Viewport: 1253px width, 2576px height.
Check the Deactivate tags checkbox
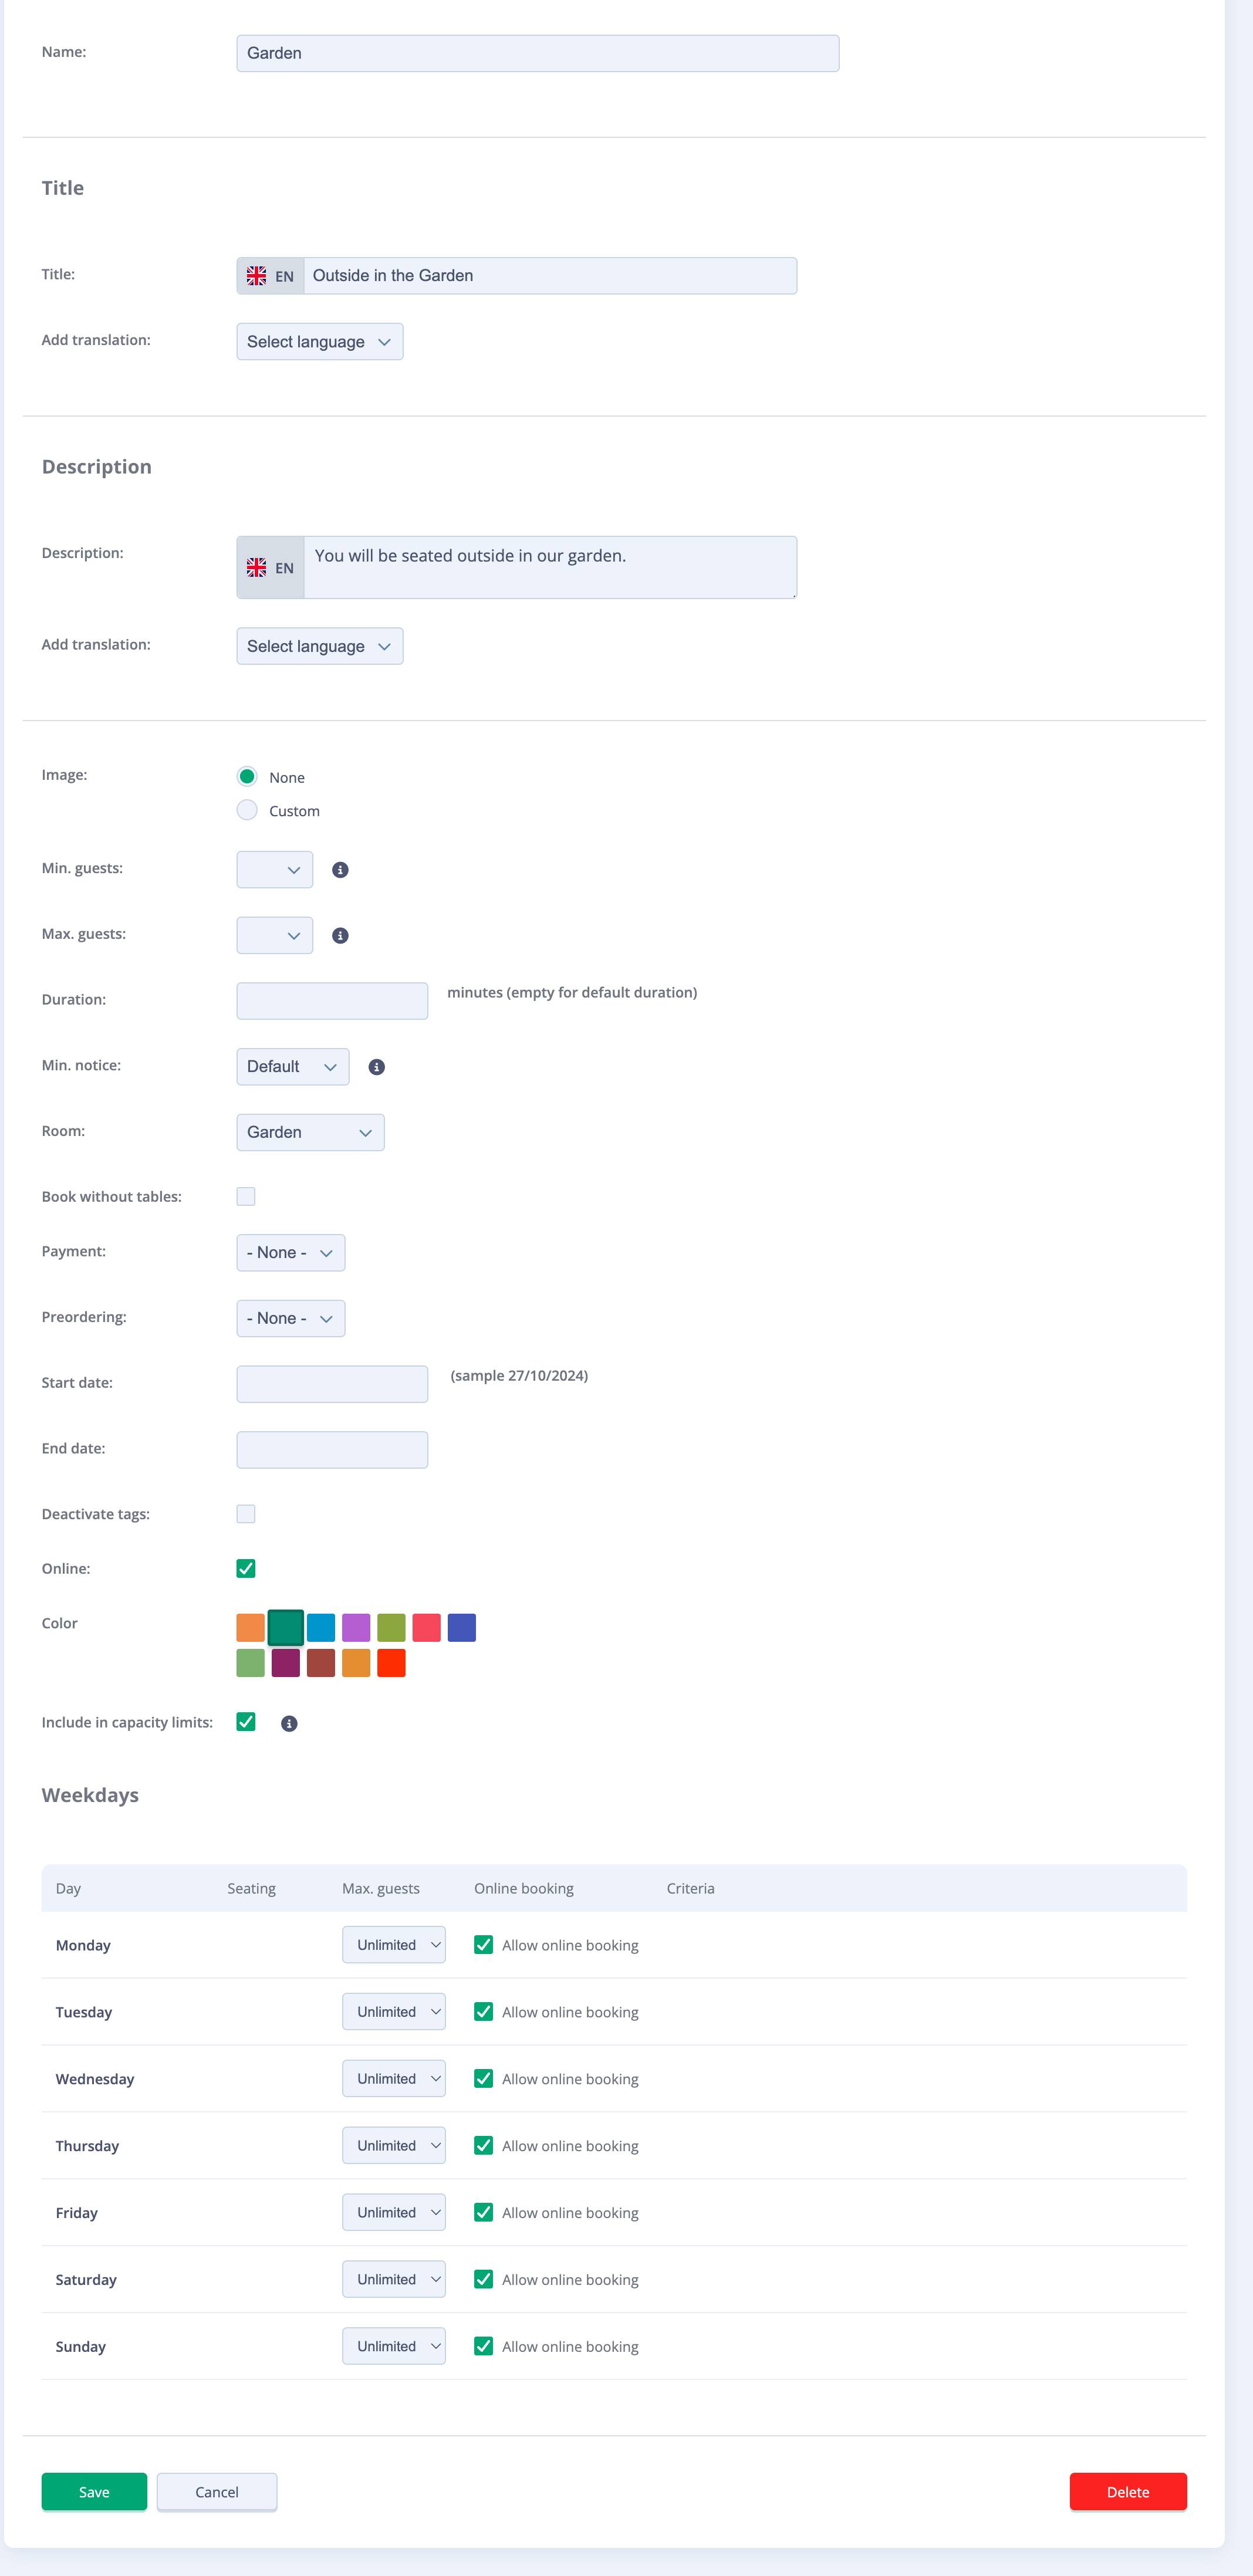point(246,1513)
